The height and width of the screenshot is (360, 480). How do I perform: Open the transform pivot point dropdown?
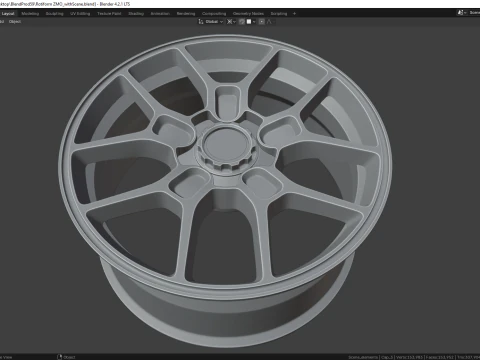tap(231, 22)
